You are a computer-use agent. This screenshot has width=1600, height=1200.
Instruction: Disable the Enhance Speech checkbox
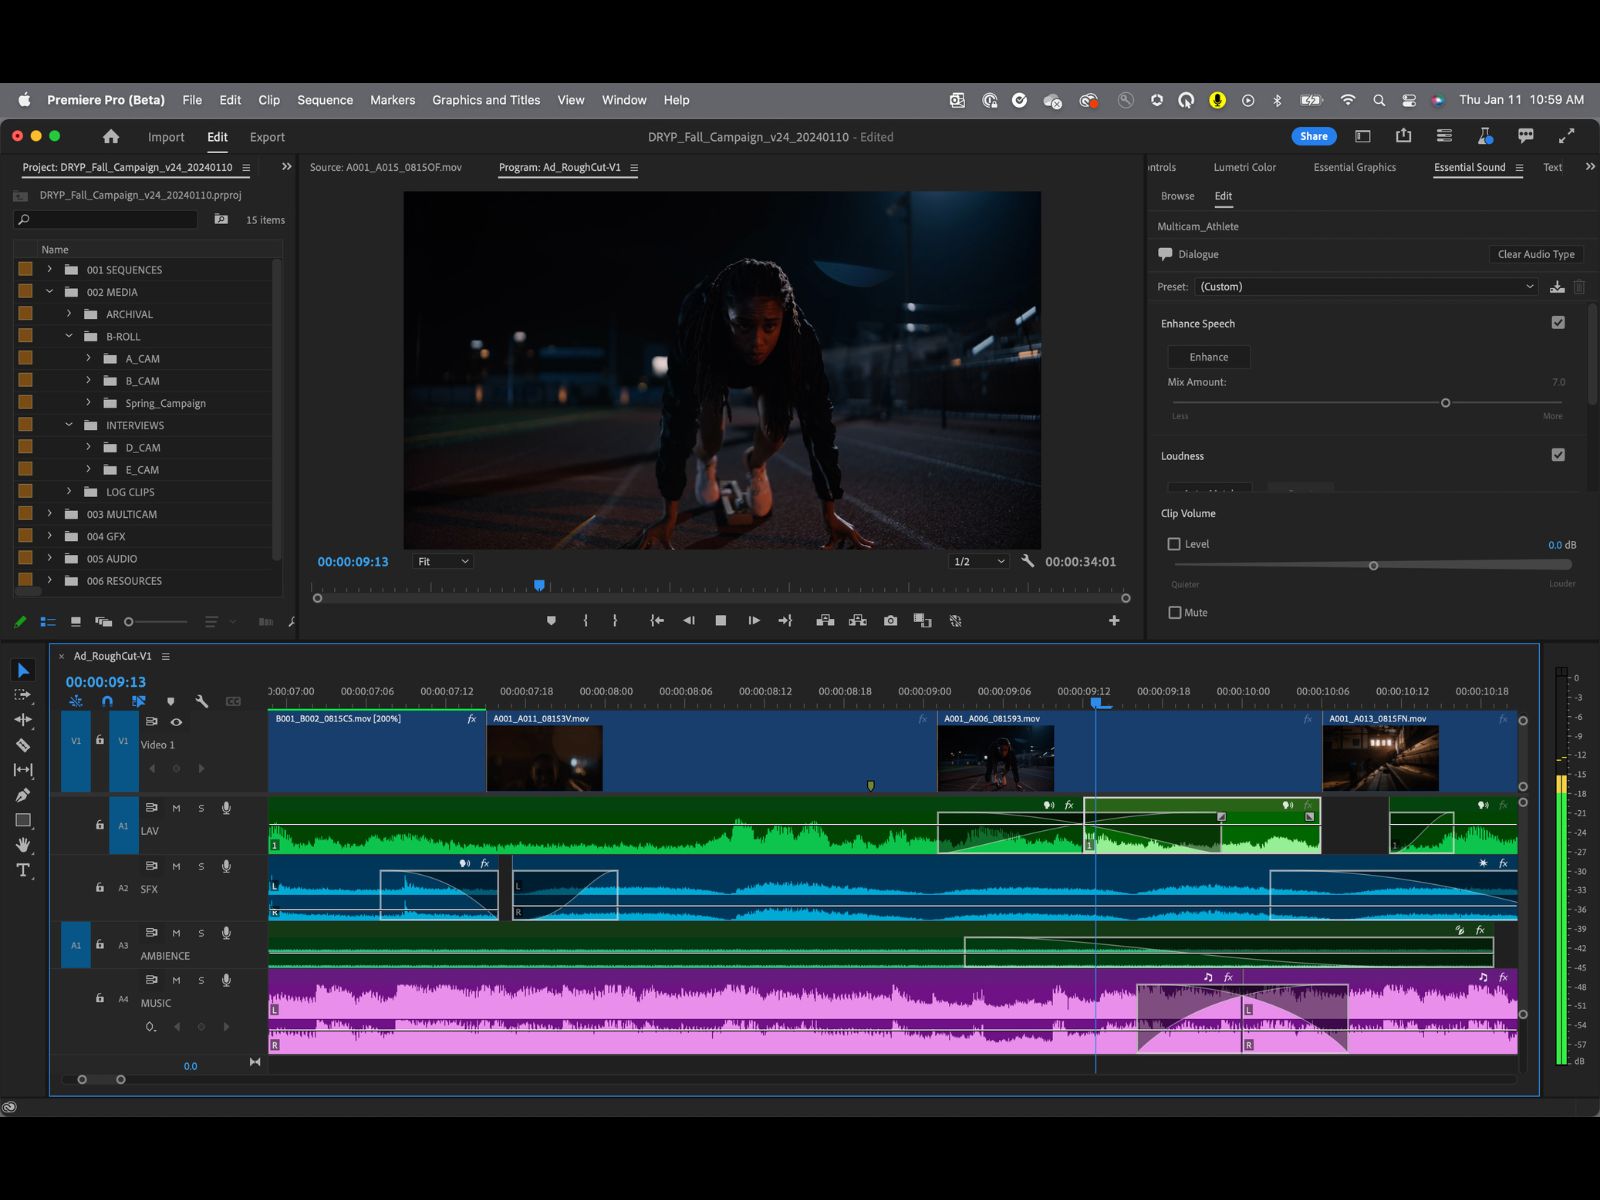(1557, 323)
